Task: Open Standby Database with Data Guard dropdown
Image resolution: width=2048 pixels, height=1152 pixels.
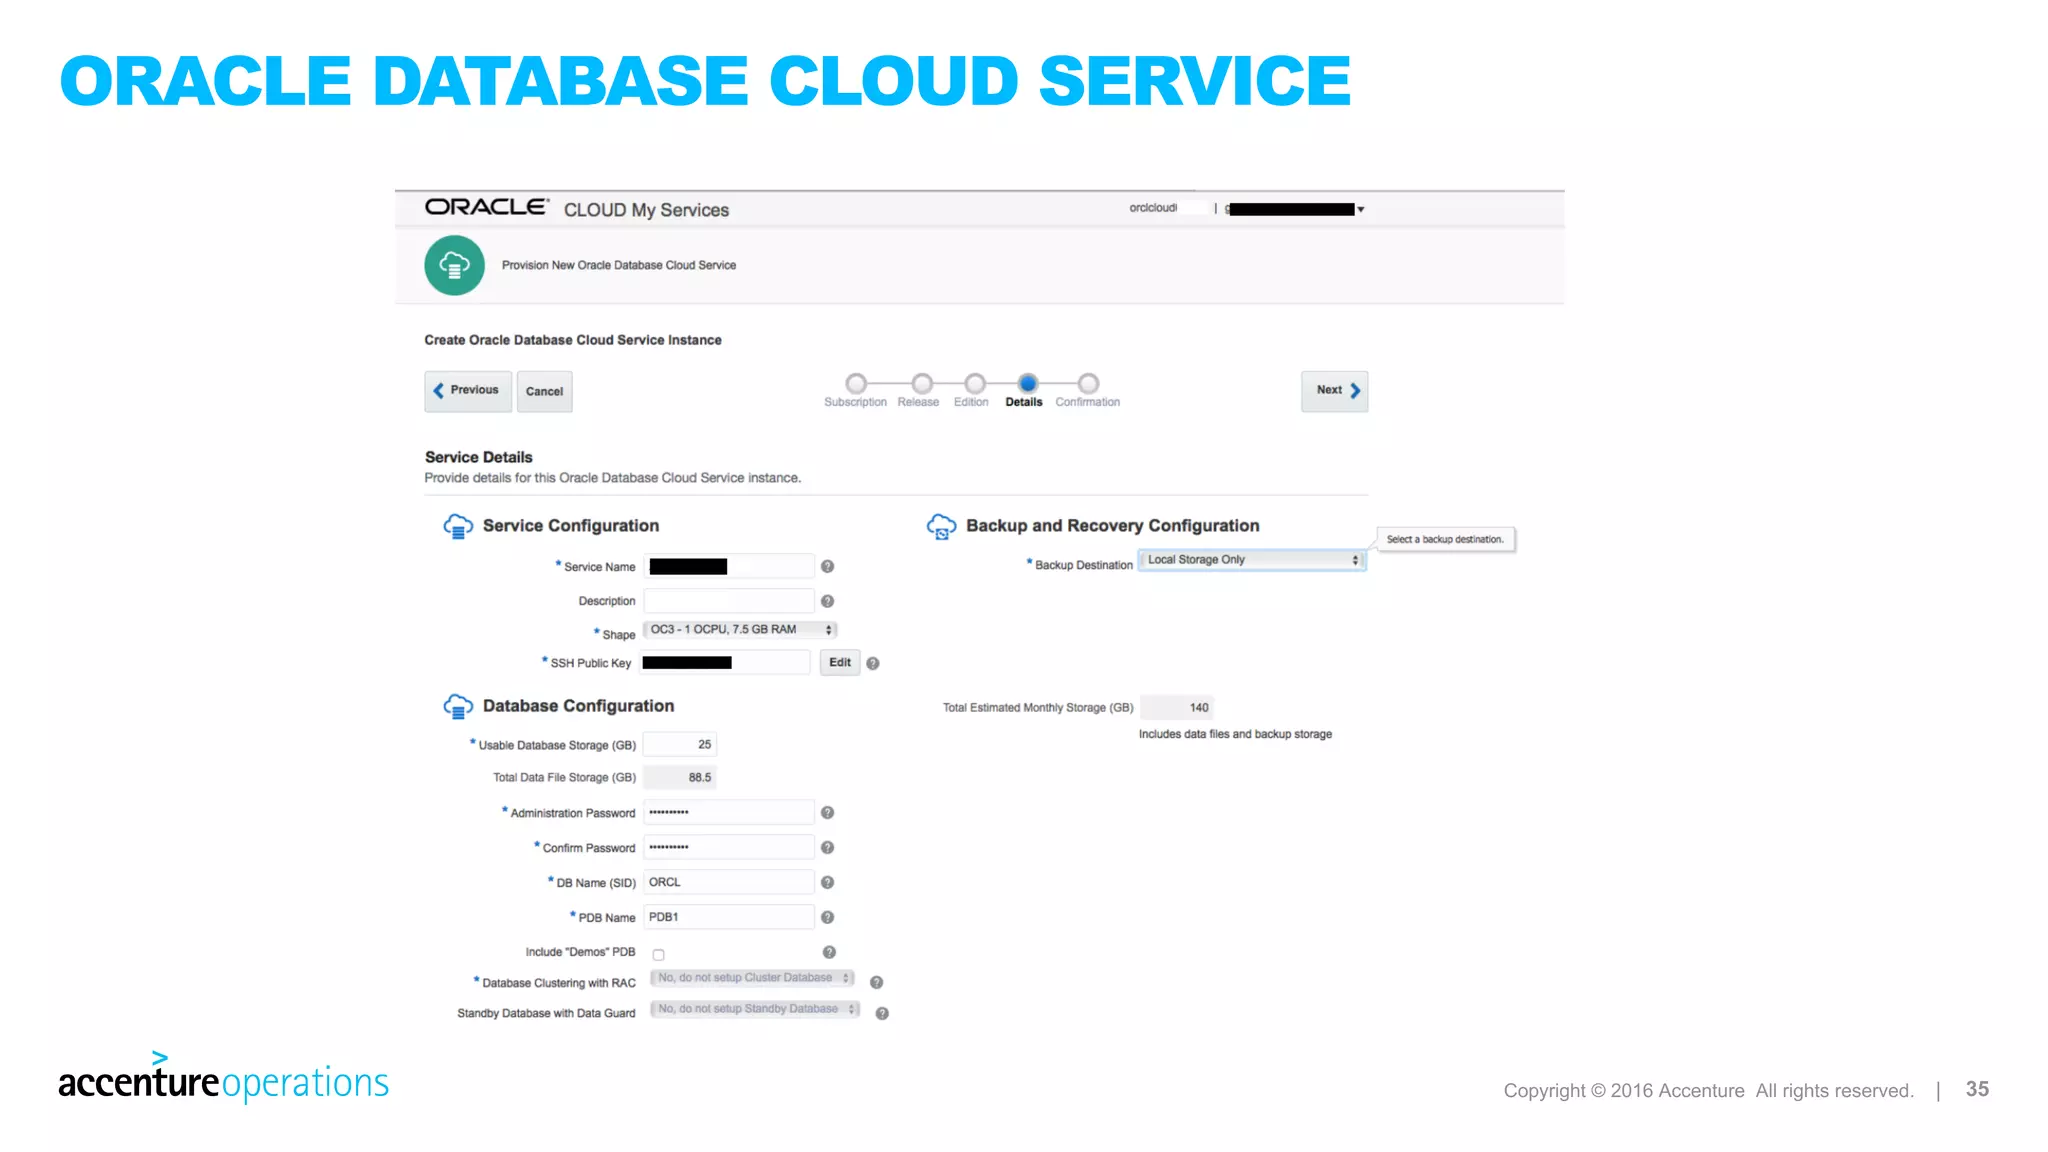Action: [x=755, y=1009]
